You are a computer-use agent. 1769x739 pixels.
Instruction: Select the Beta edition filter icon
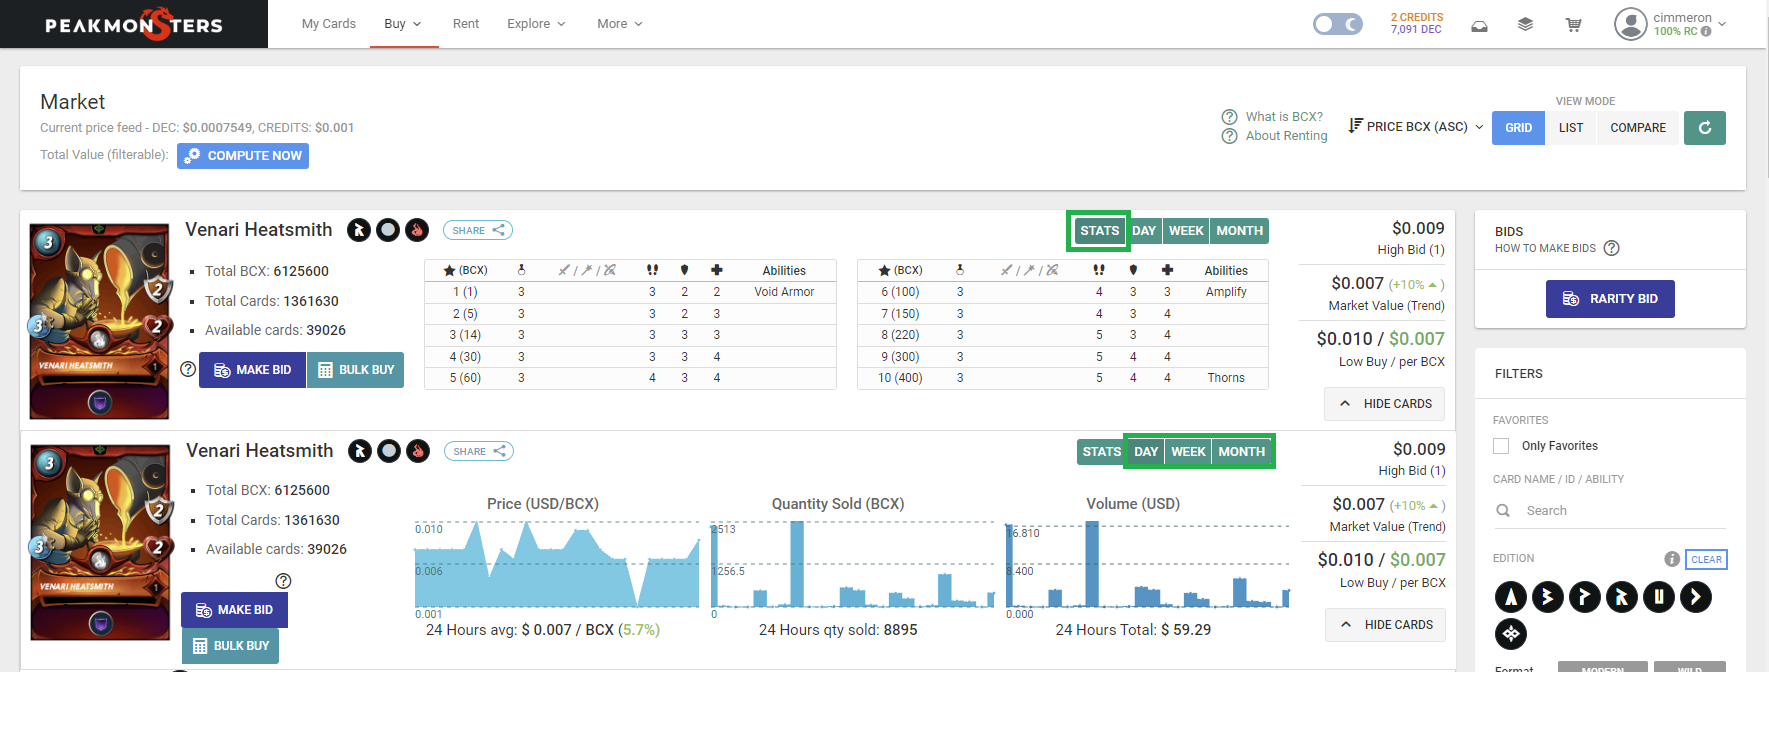(x=1548, y=597)
